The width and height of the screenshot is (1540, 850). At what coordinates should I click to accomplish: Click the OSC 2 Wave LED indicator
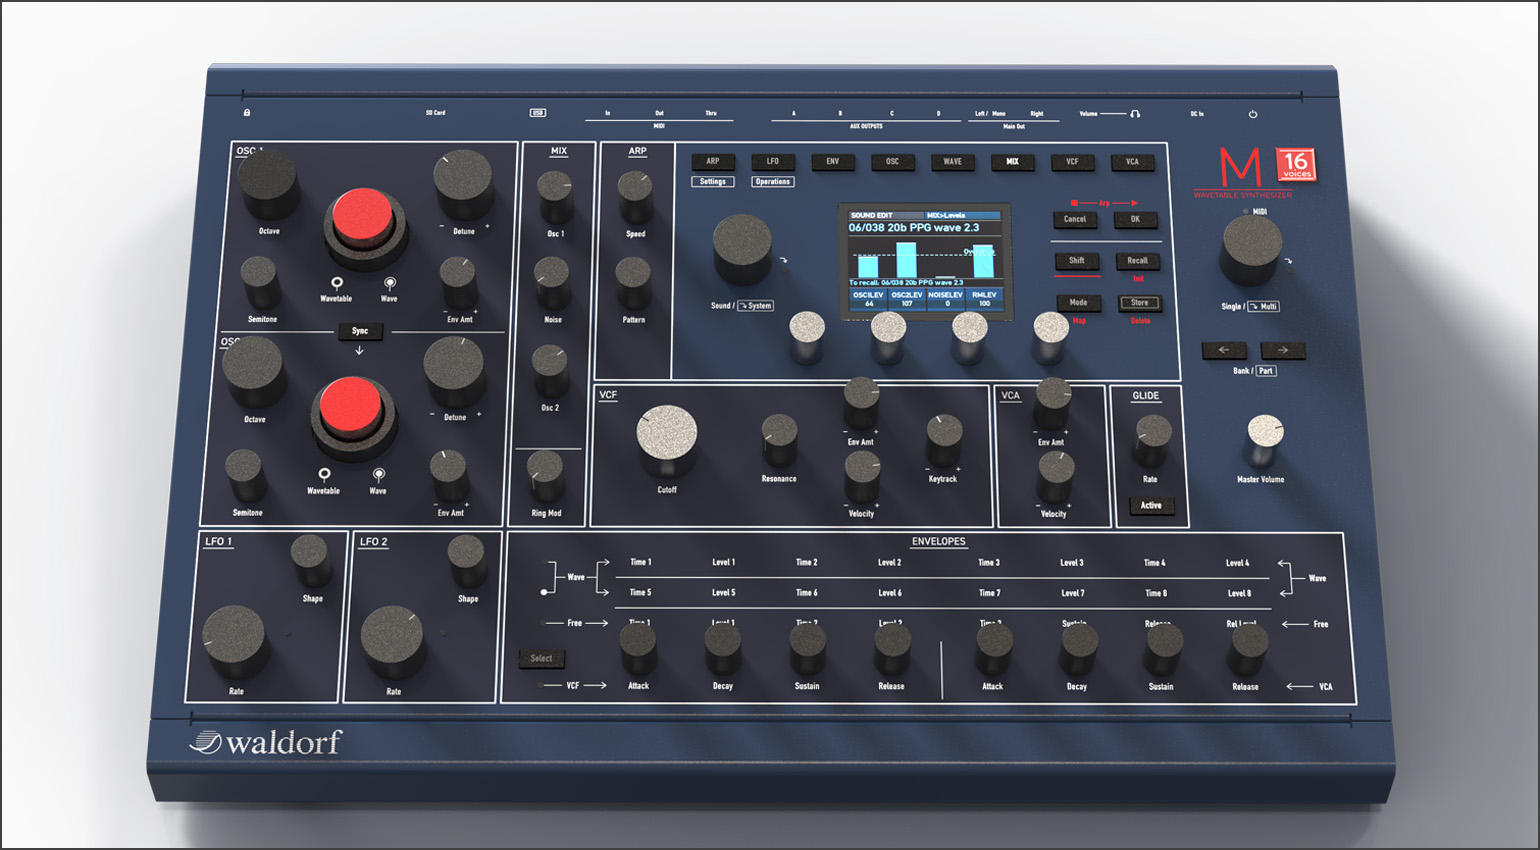pyautogui.click(x=379, y=474)
